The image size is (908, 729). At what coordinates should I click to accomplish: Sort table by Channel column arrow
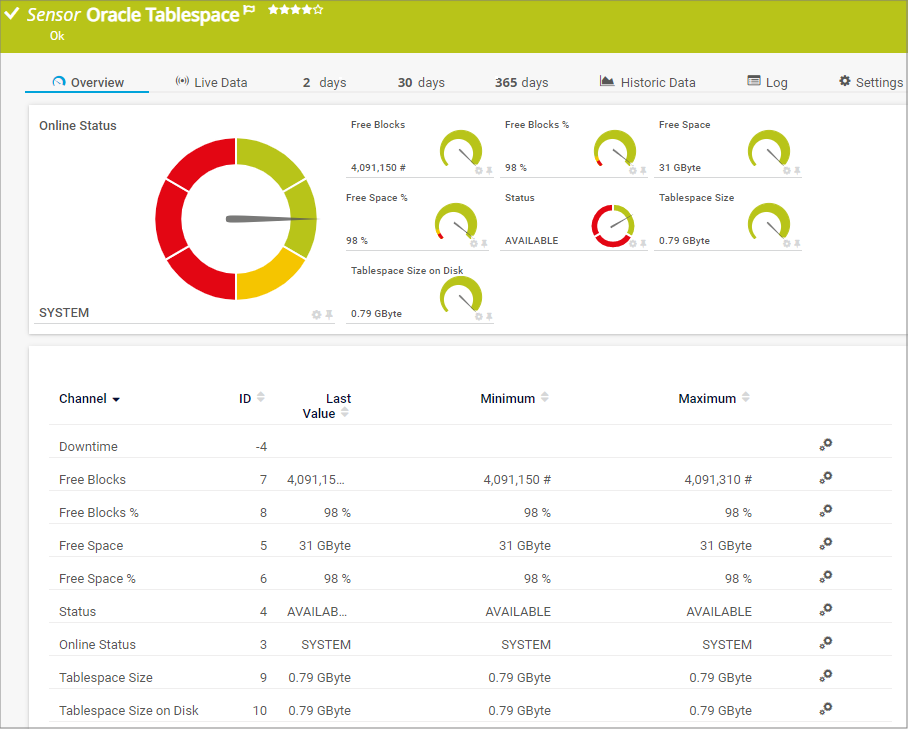point(116,400)
